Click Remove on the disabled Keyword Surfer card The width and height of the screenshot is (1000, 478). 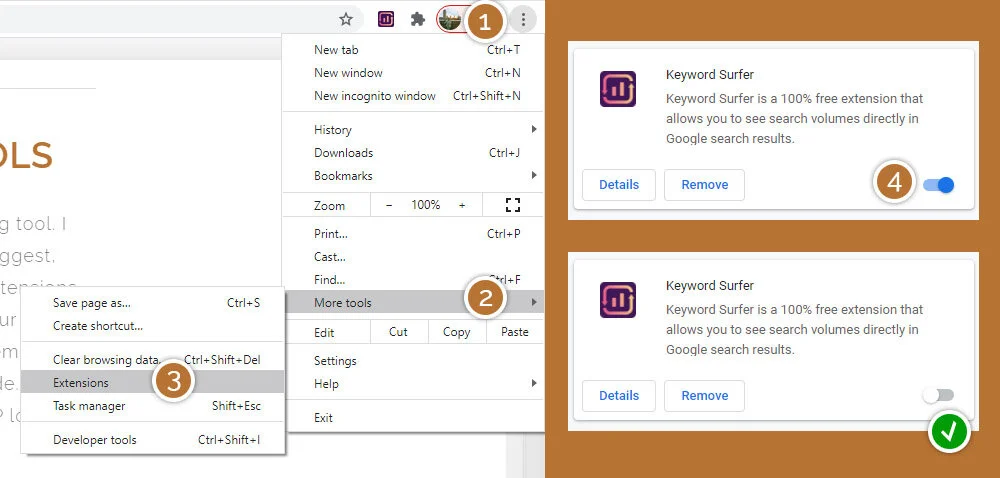pos(705,396)
